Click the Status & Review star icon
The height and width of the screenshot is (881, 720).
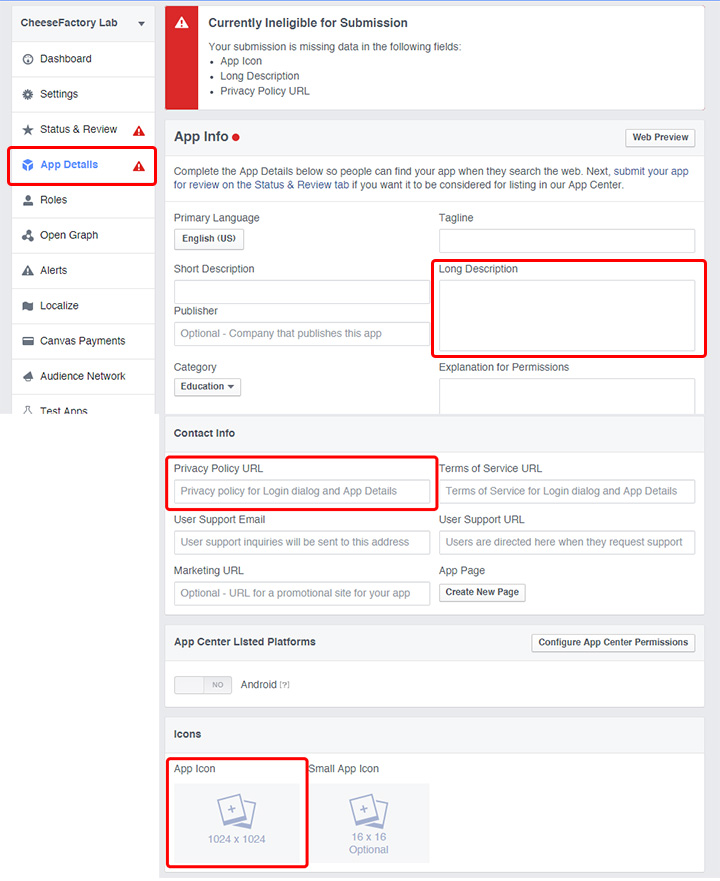[x=28, y=130]
